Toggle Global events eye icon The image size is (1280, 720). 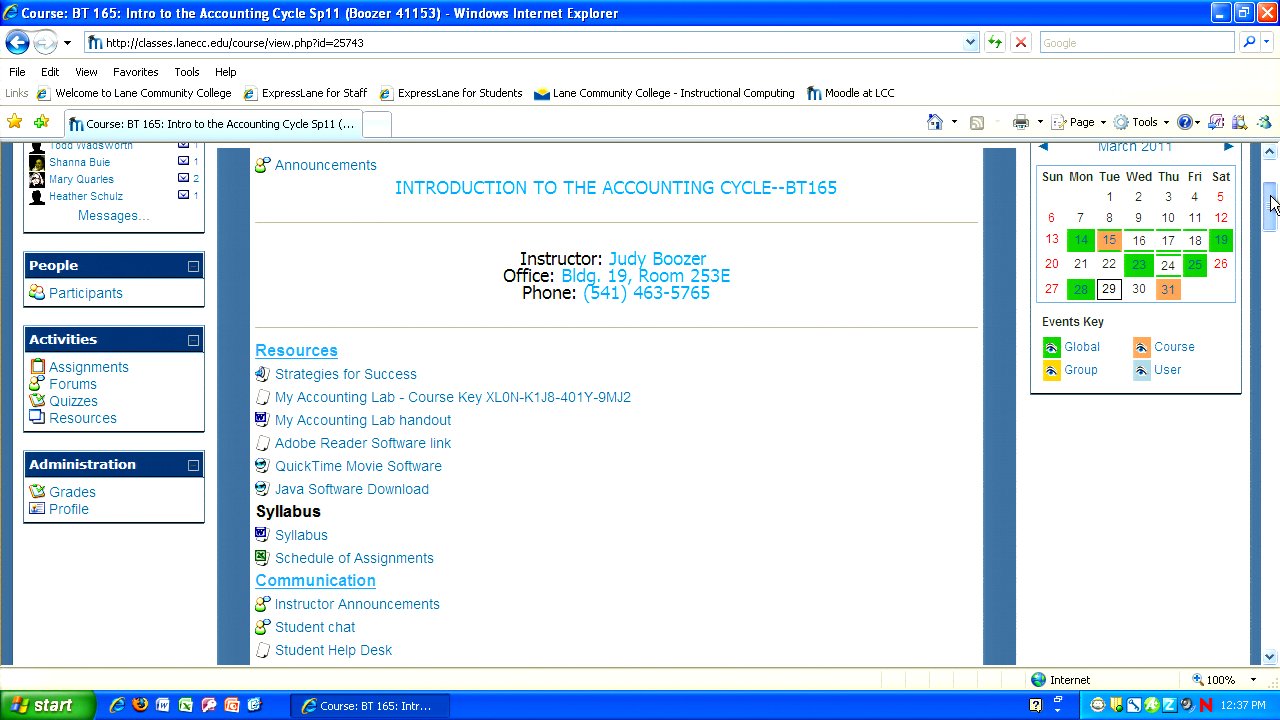(x=1051, y=347)
